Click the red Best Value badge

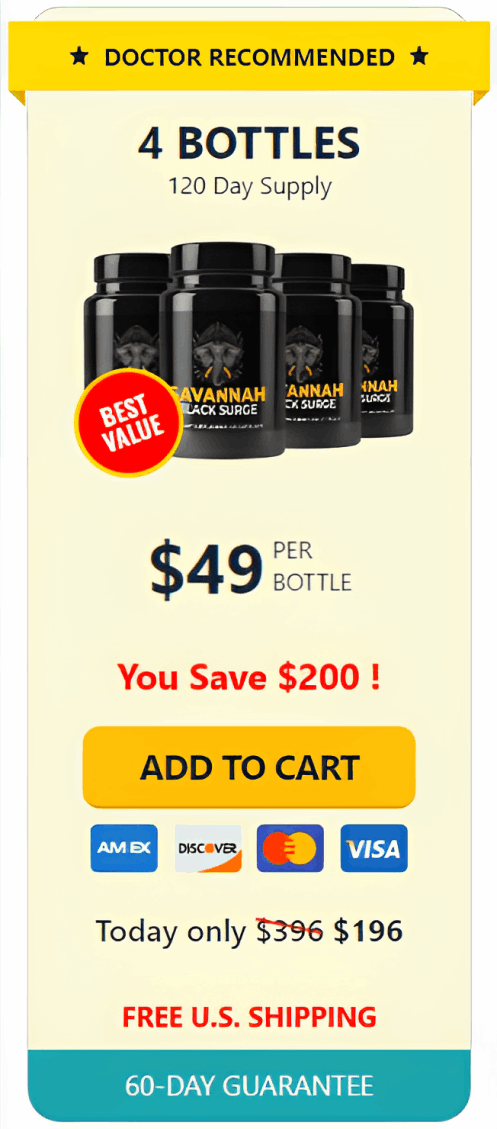[130, 423]
